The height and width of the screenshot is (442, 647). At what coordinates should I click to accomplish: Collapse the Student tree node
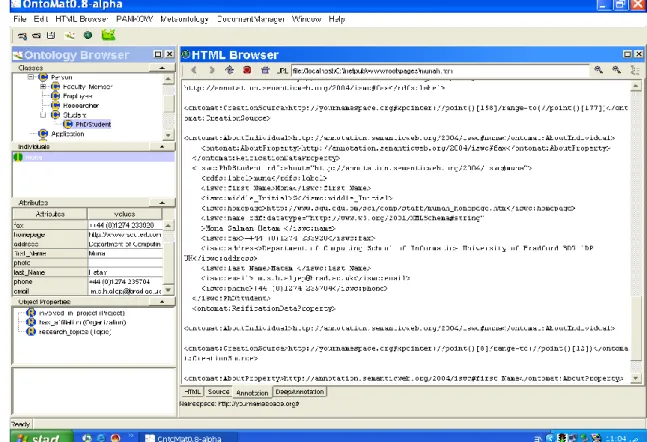pos(43,115)
